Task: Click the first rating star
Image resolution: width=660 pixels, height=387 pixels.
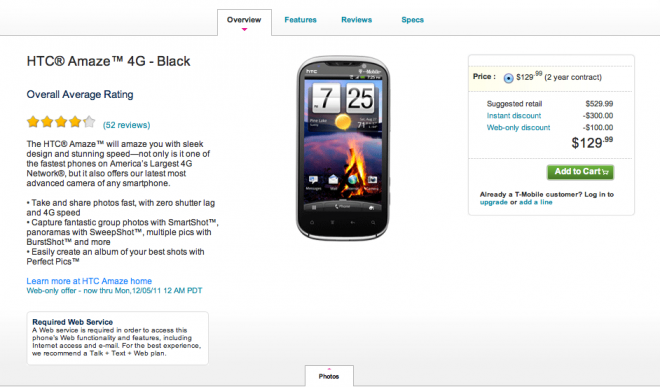Action: click(x=33, y=122)
